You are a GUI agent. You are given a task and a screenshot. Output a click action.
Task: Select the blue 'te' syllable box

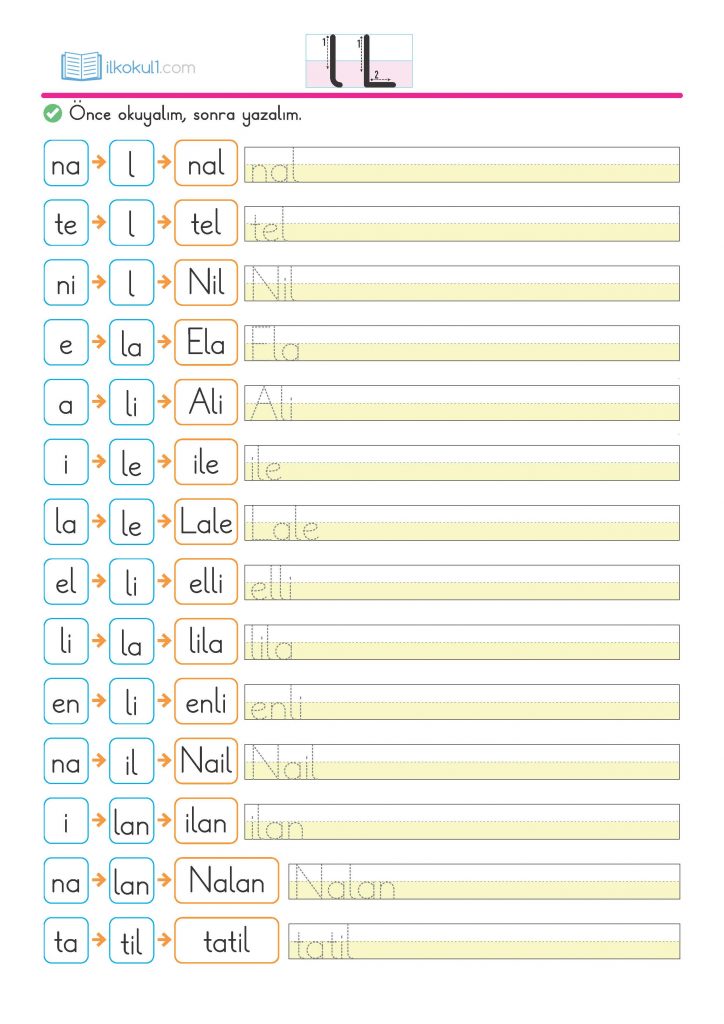point(66,224)
